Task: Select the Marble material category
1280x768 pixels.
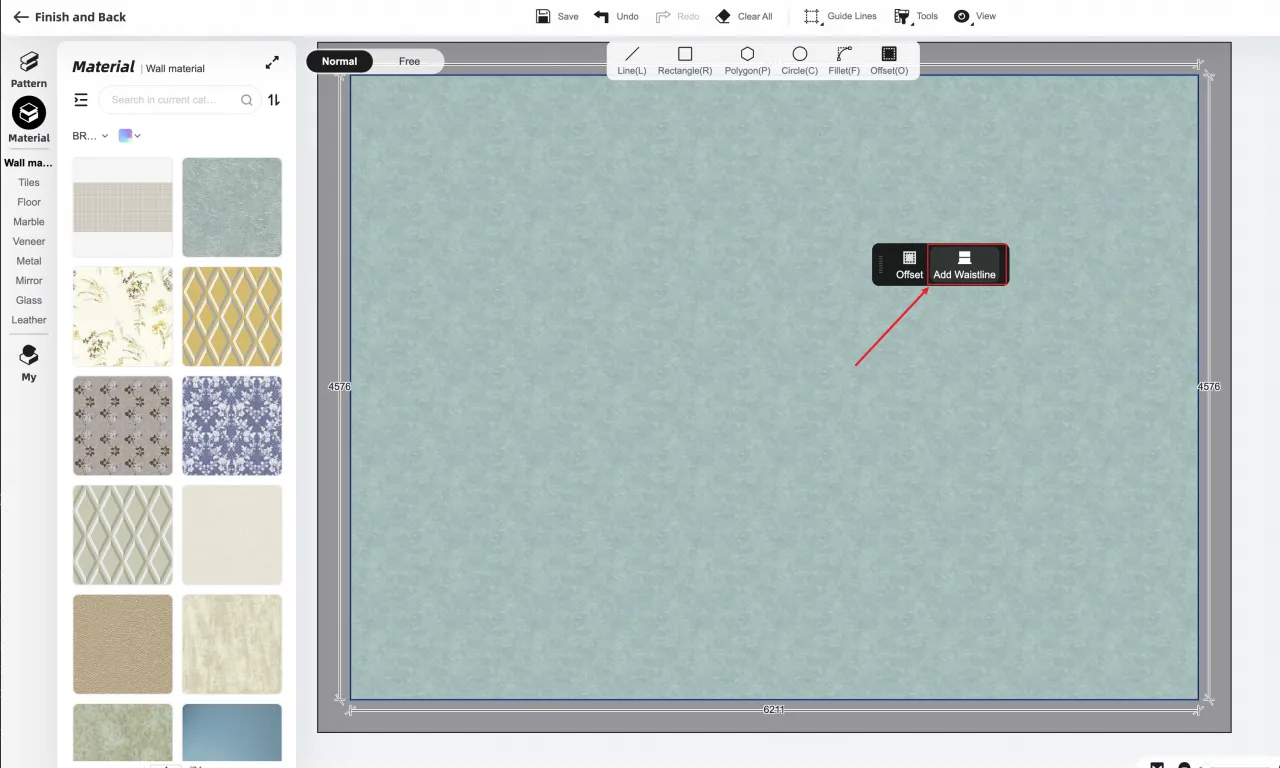Action: click(29, 222)
